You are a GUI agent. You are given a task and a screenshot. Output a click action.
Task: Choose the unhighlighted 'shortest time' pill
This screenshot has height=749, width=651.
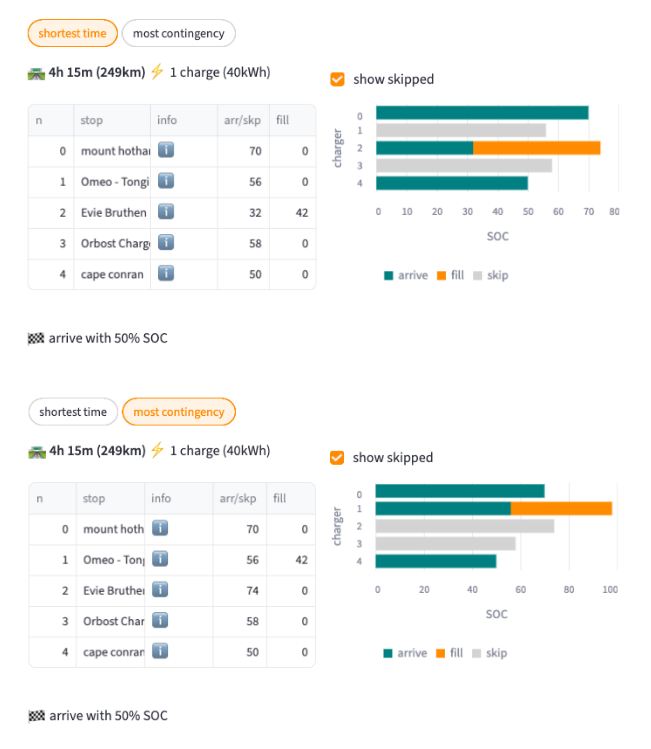[x=73, y=412]
